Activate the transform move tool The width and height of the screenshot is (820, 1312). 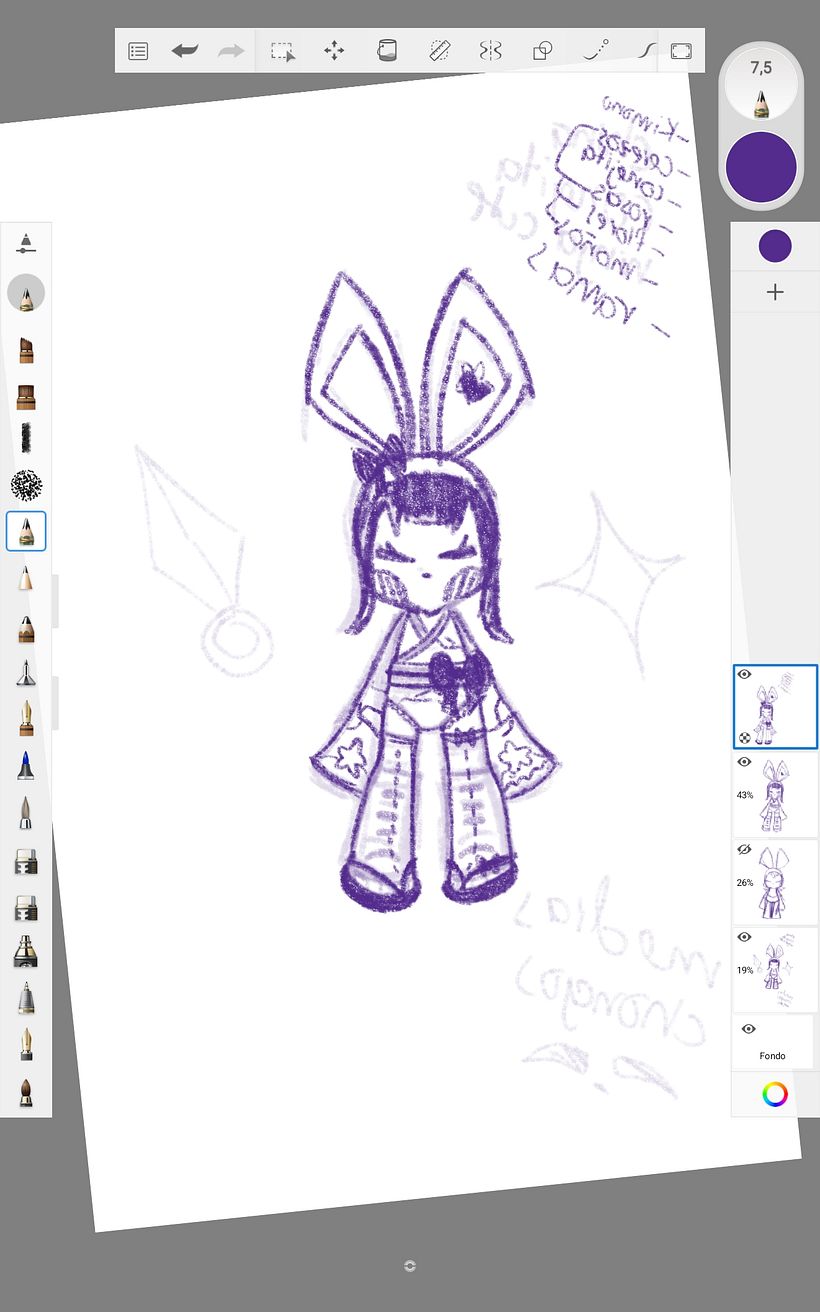tap(334, 51)
